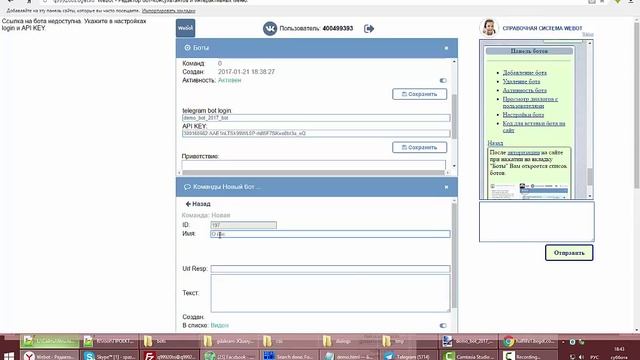Click the Имя input field
This screenshot has width=640, height=360.
pyautogui.click(x=330, y=234)
